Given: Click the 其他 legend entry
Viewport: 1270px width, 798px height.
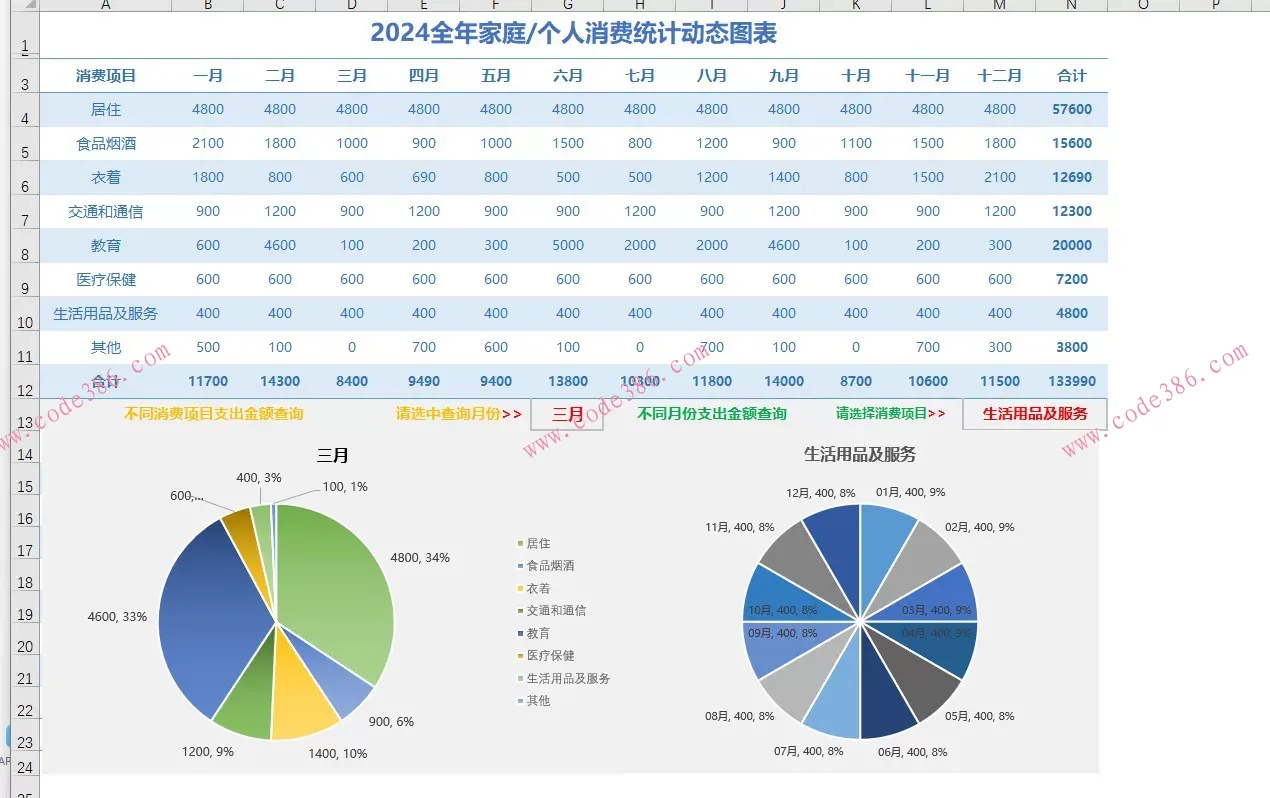Looking at the screenshot, I should click(x=534, y=701).
